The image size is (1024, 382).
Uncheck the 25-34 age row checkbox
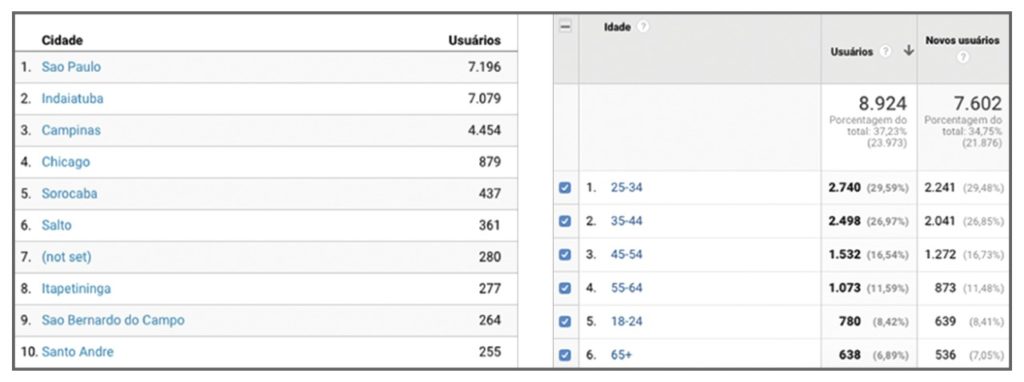tap(566, 187)
